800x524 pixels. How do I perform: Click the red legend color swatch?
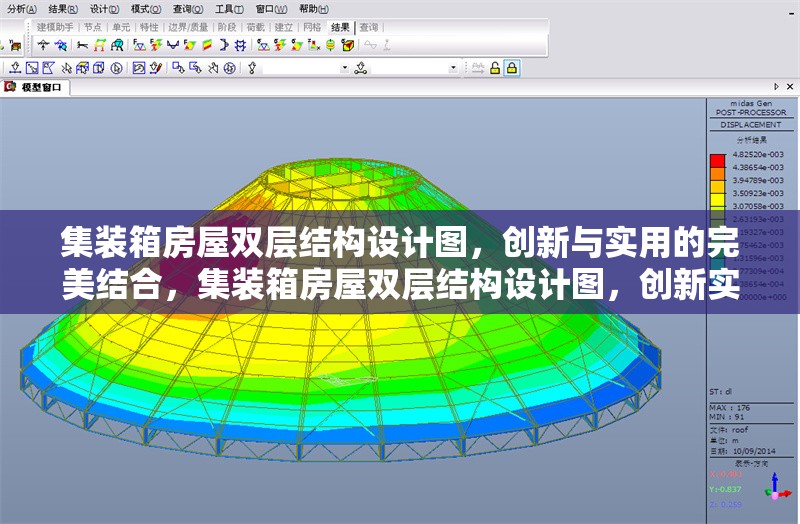click(717, 160)
